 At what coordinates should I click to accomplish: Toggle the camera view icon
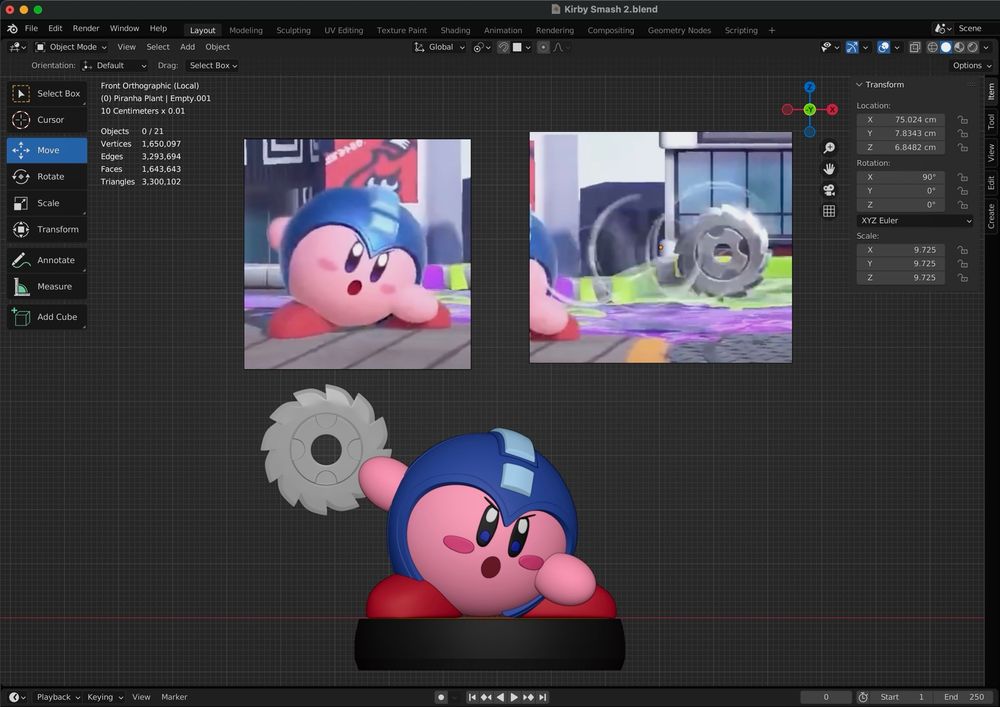tap(829, 190)
